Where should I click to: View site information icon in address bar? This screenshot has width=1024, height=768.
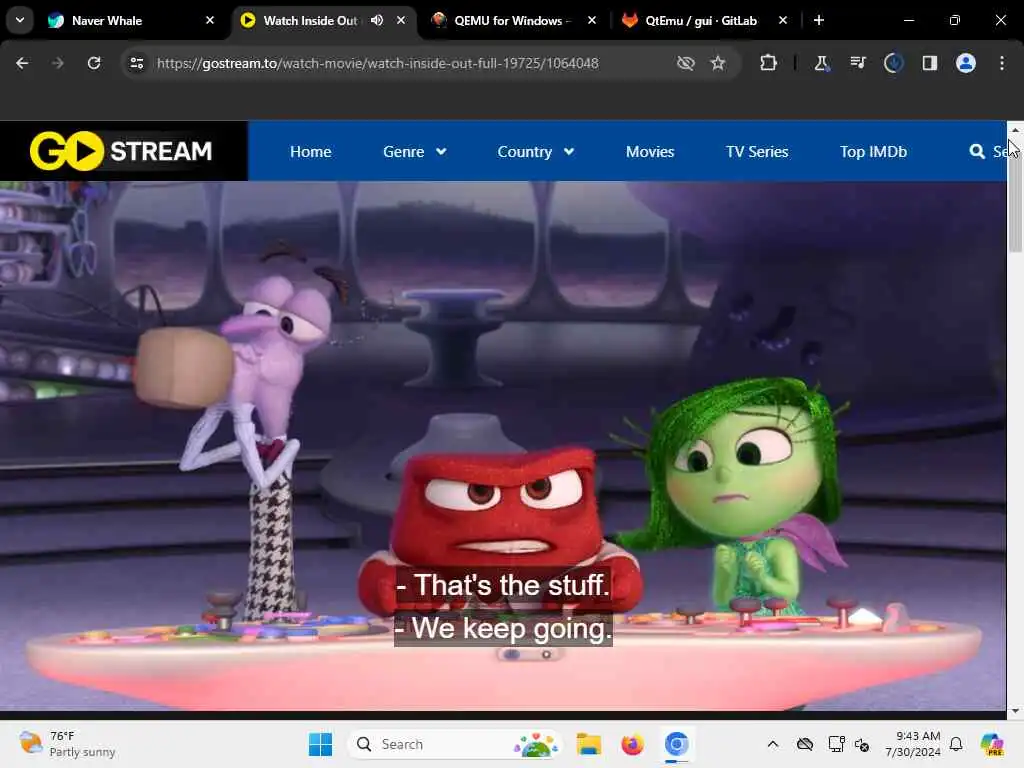[x=136, y=63]
